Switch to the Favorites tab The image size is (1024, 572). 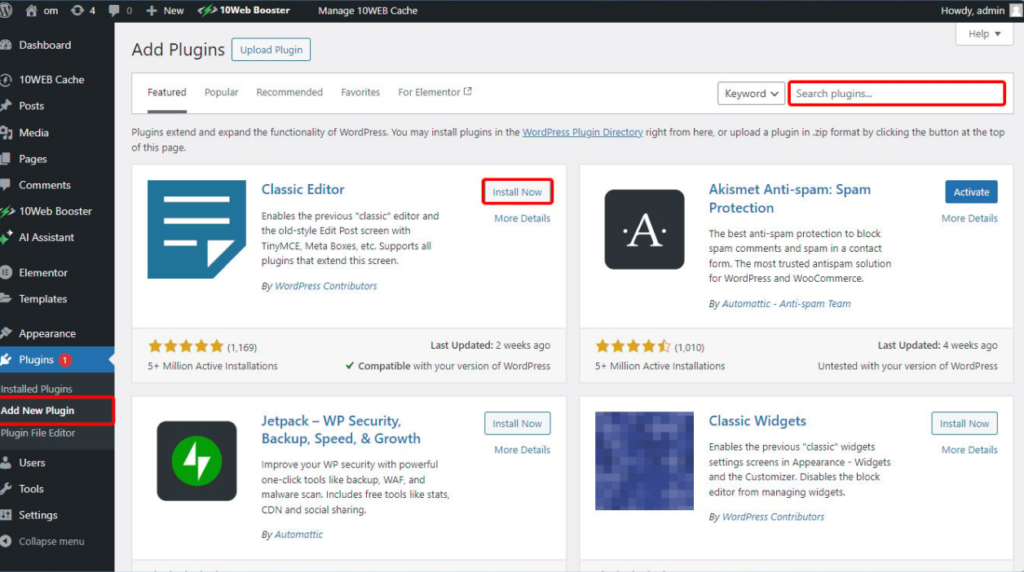tap(360, 92)
